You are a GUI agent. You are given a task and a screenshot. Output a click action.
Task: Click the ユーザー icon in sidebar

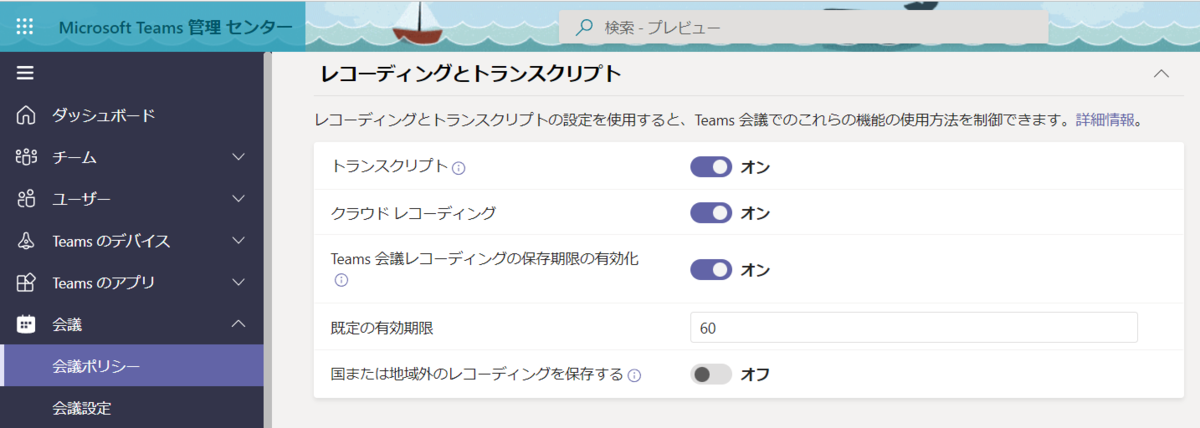point(26,199)
